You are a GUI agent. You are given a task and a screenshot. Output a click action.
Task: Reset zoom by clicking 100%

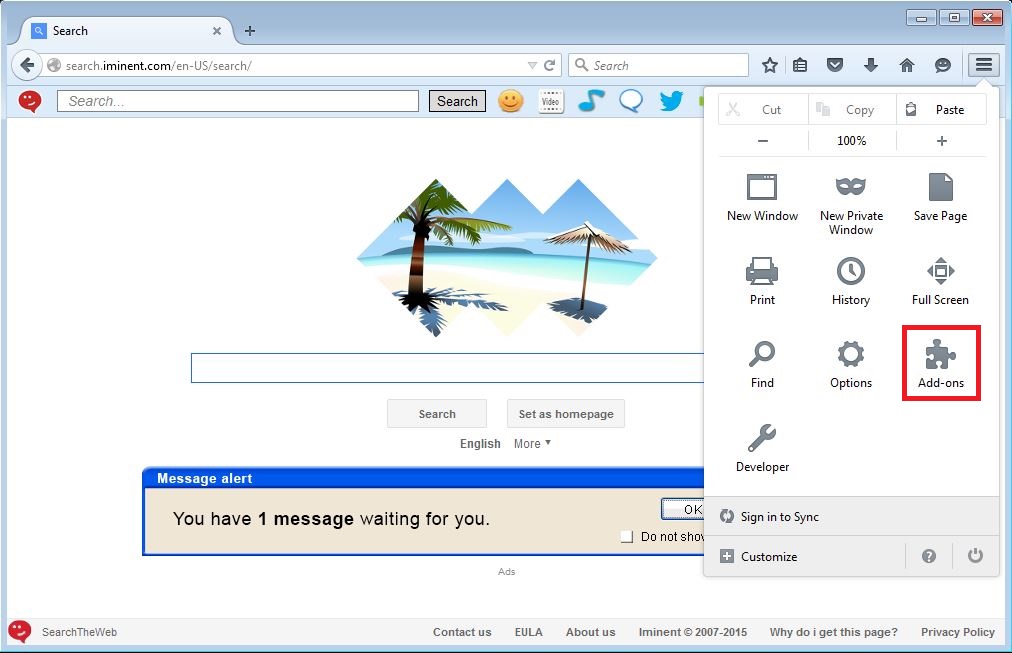[852, 141]
